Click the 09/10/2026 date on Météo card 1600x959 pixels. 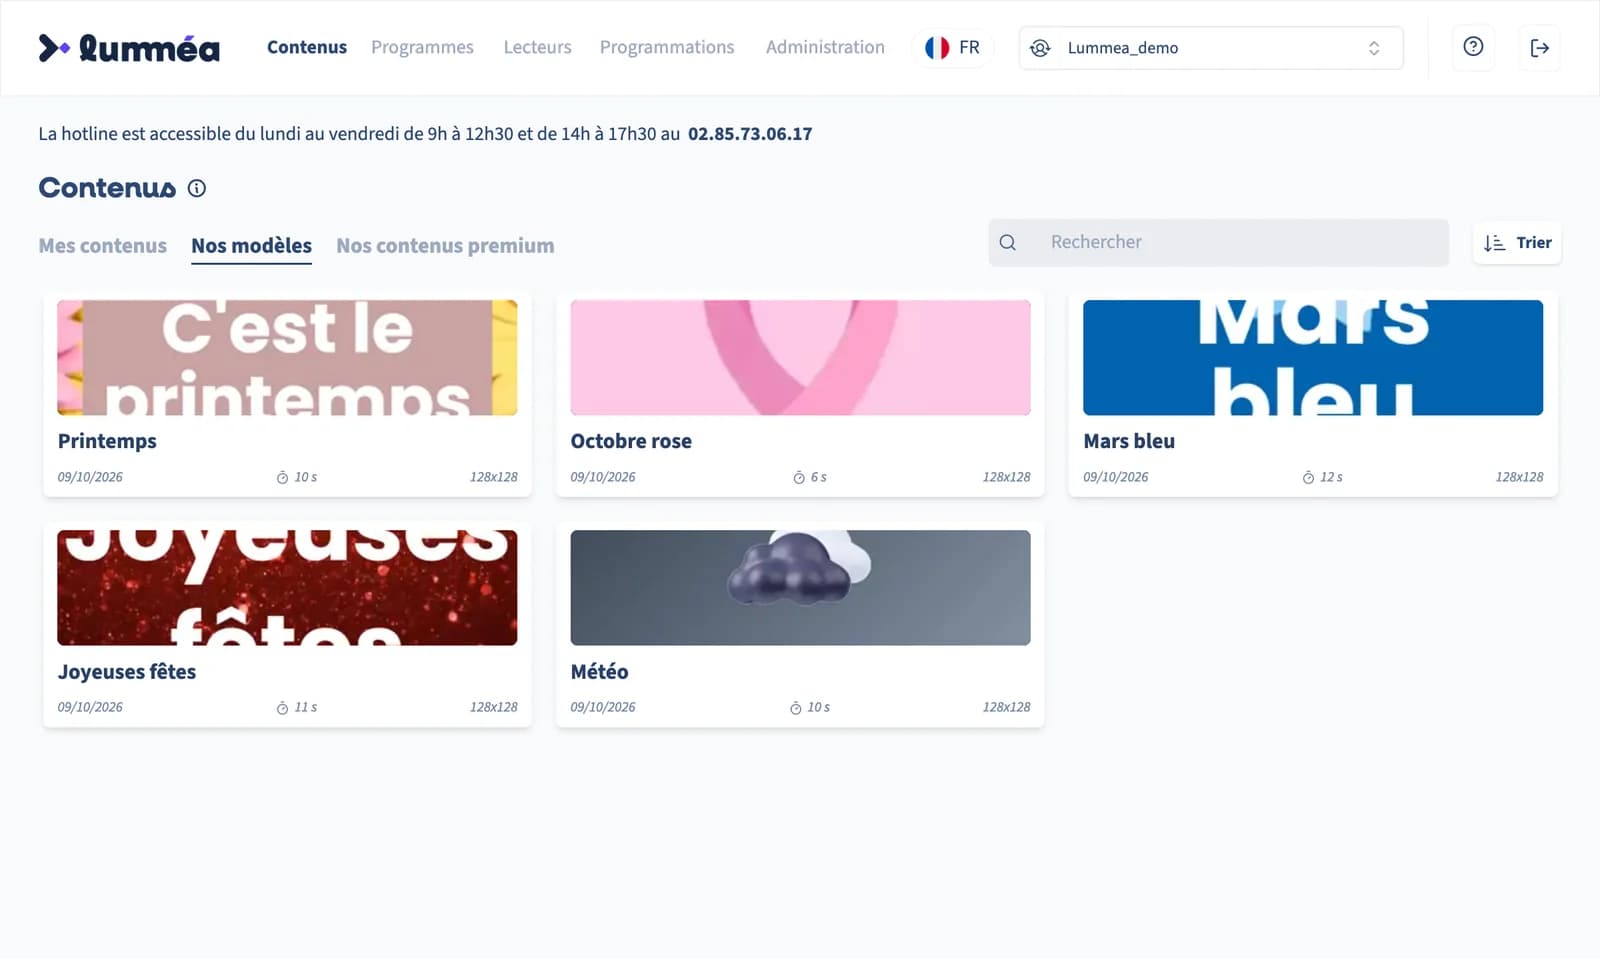click(x=603, y=707)
